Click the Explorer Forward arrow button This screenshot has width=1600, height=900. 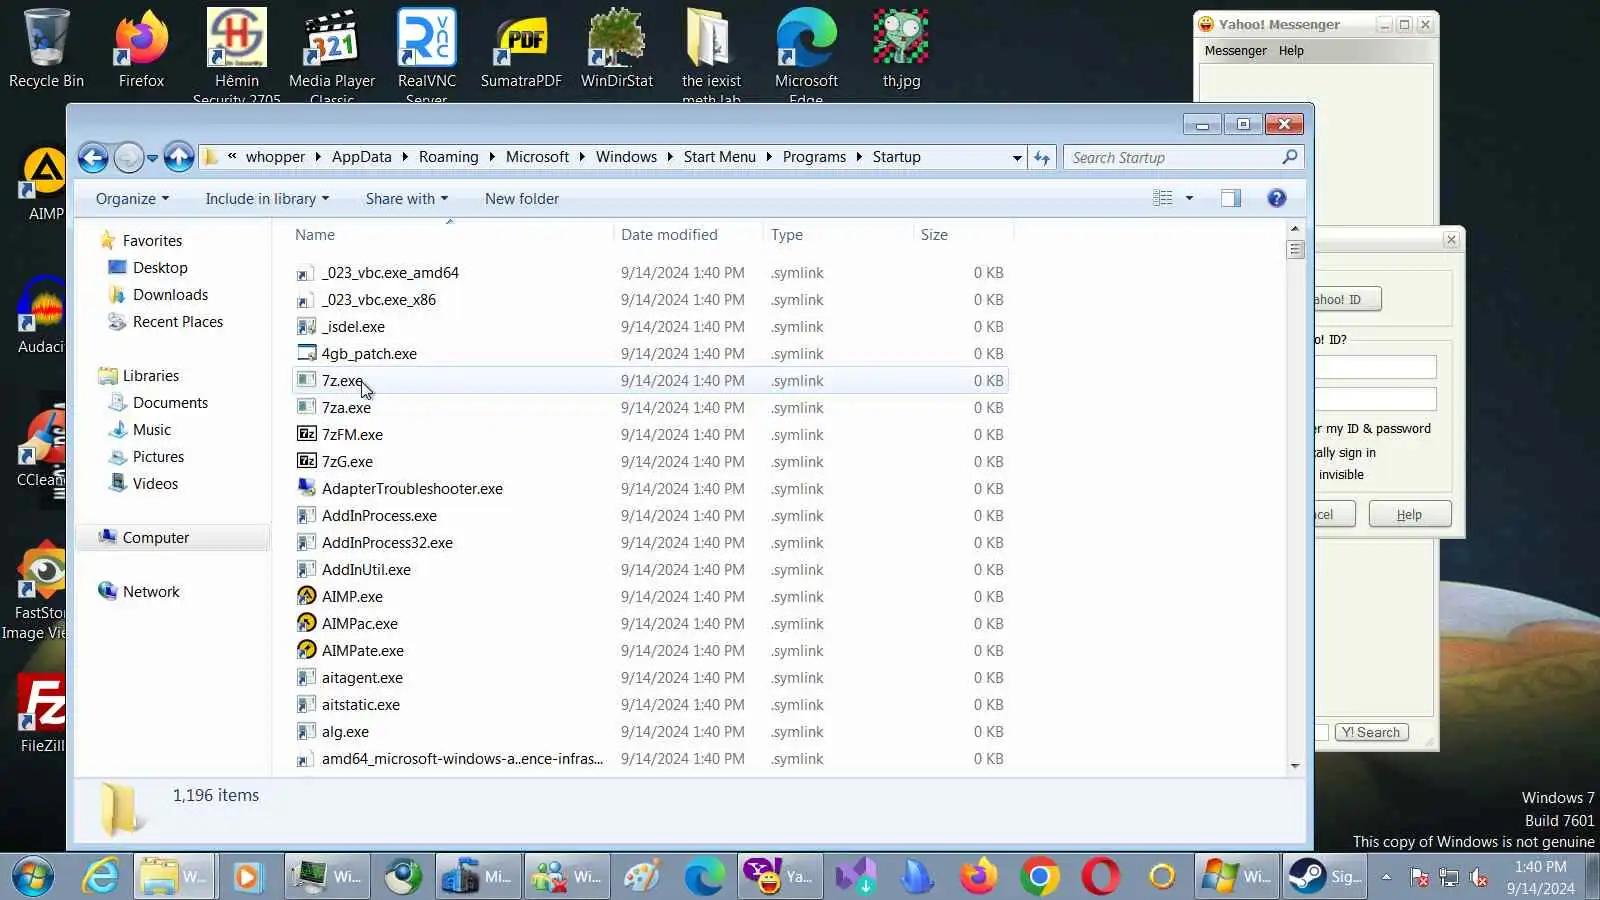(x=128, y=157)
